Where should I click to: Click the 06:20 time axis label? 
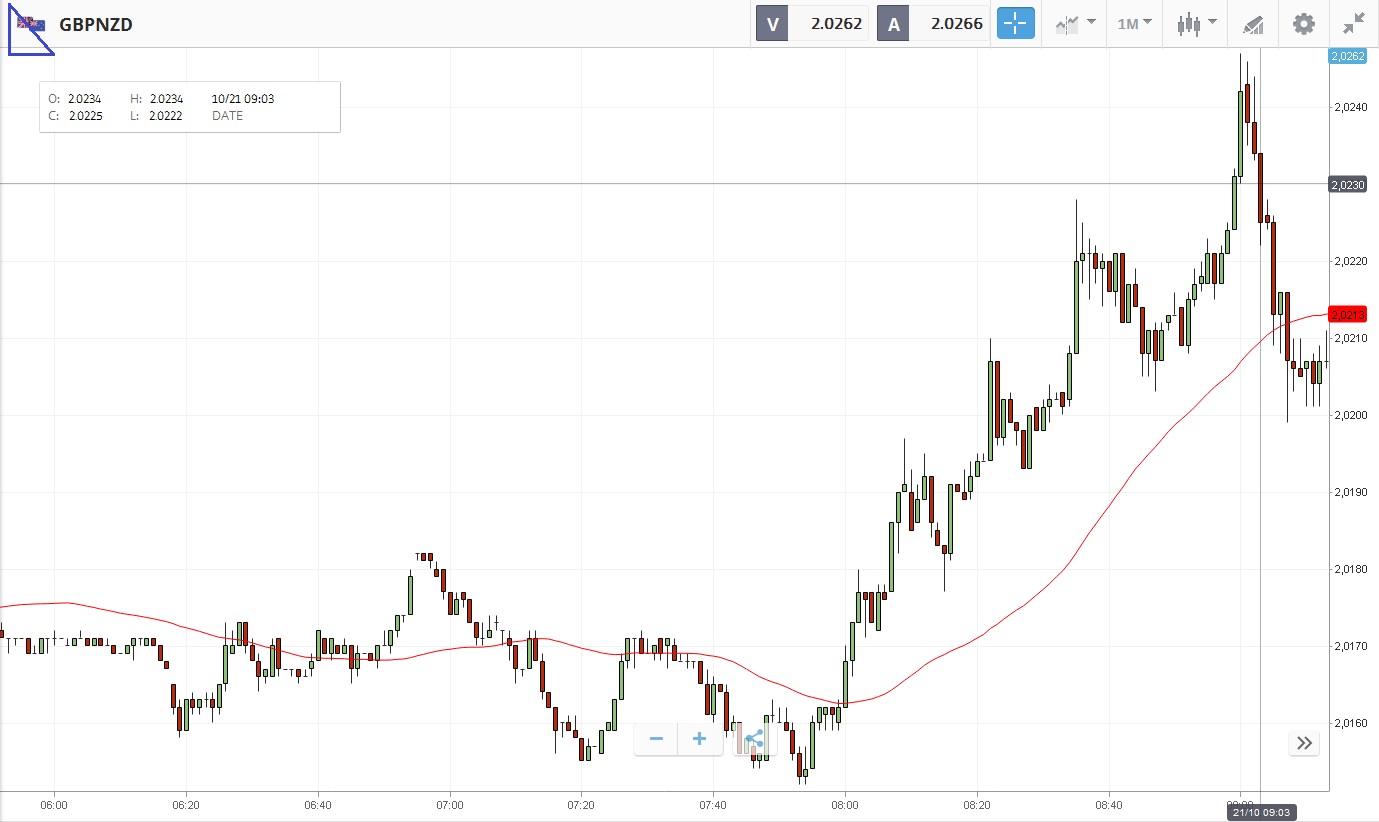pyautogui.click(x=186, y=804)
